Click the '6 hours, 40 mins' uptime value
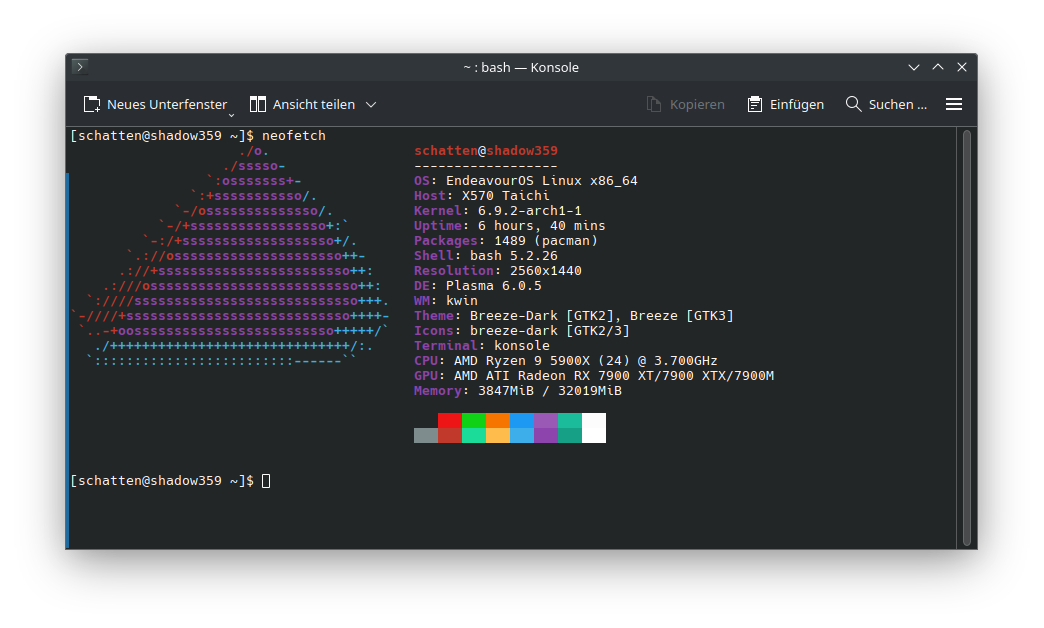The width and height of the screenshot is (1044, 628). [x=541, y=226]
